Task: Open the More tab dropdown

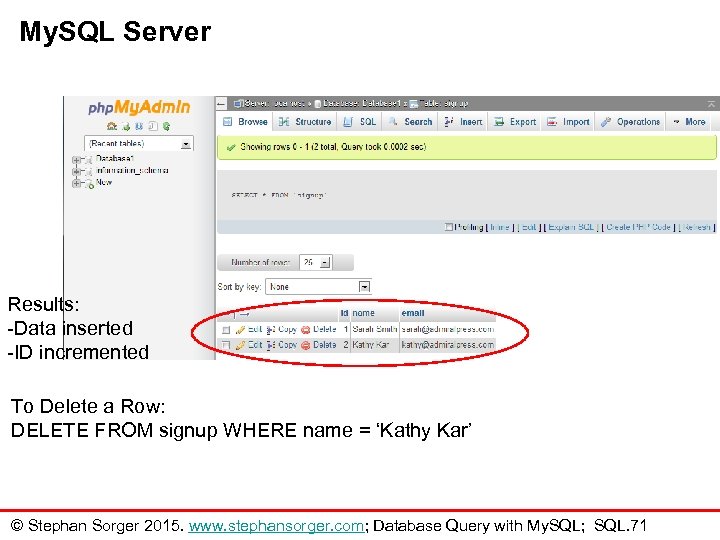Action: click(689, 122)
